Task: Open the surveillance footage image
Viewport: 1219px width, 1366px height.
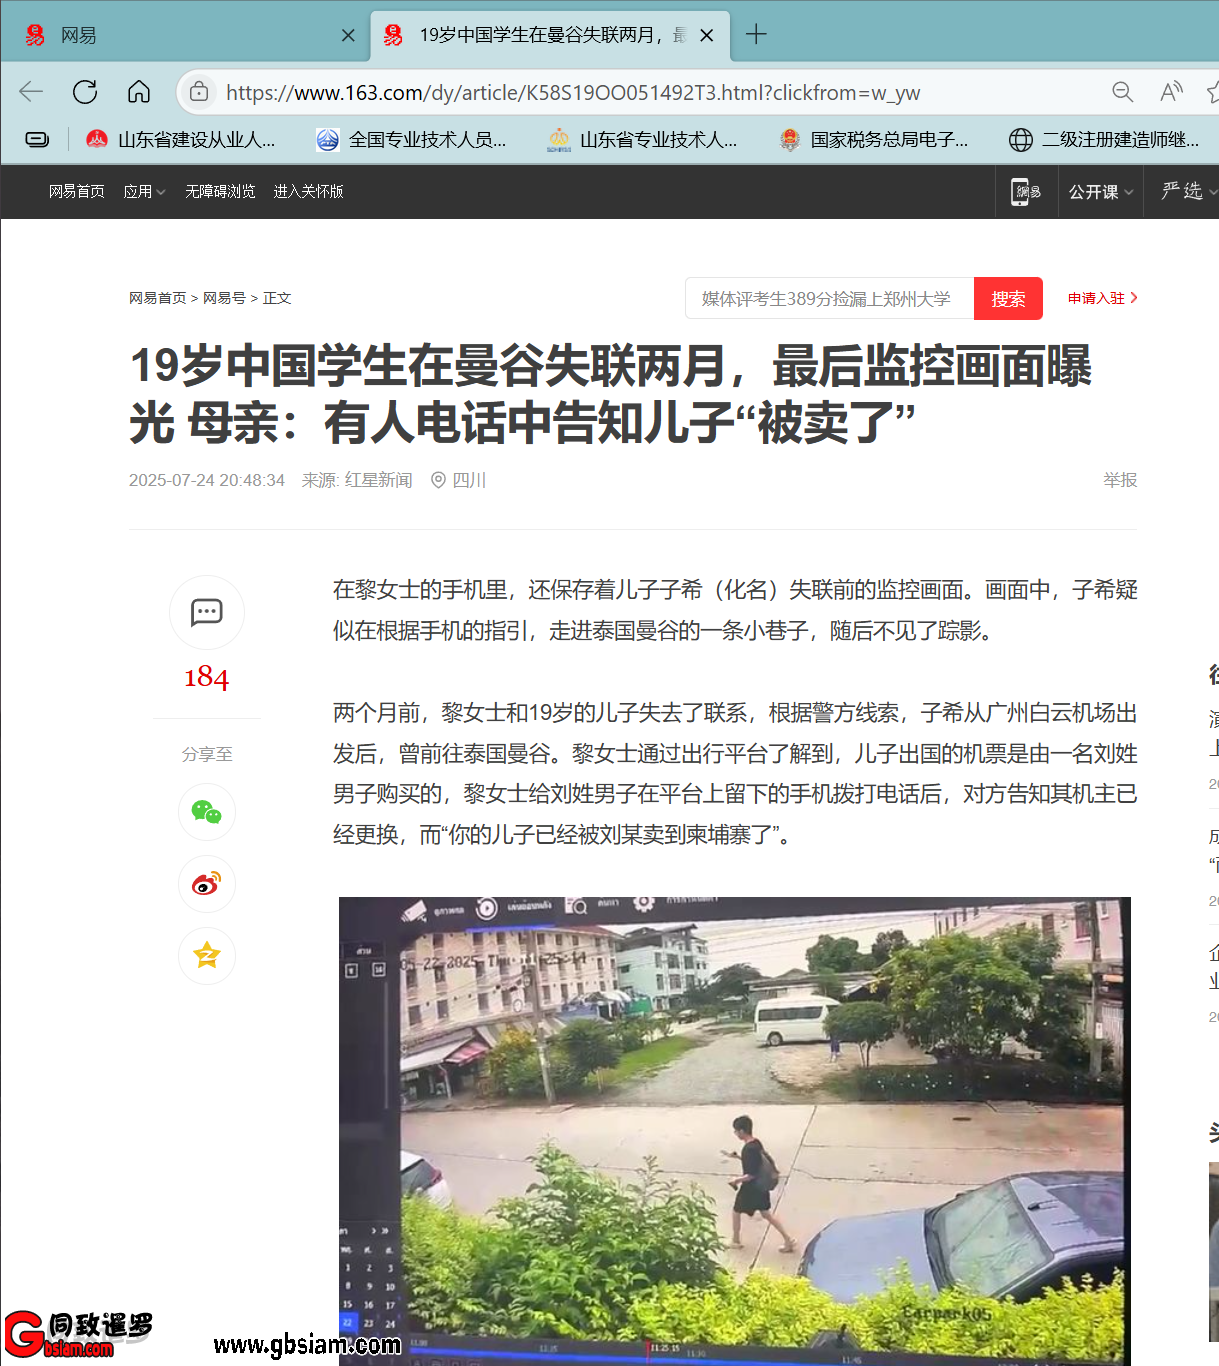Action: 734,1130
